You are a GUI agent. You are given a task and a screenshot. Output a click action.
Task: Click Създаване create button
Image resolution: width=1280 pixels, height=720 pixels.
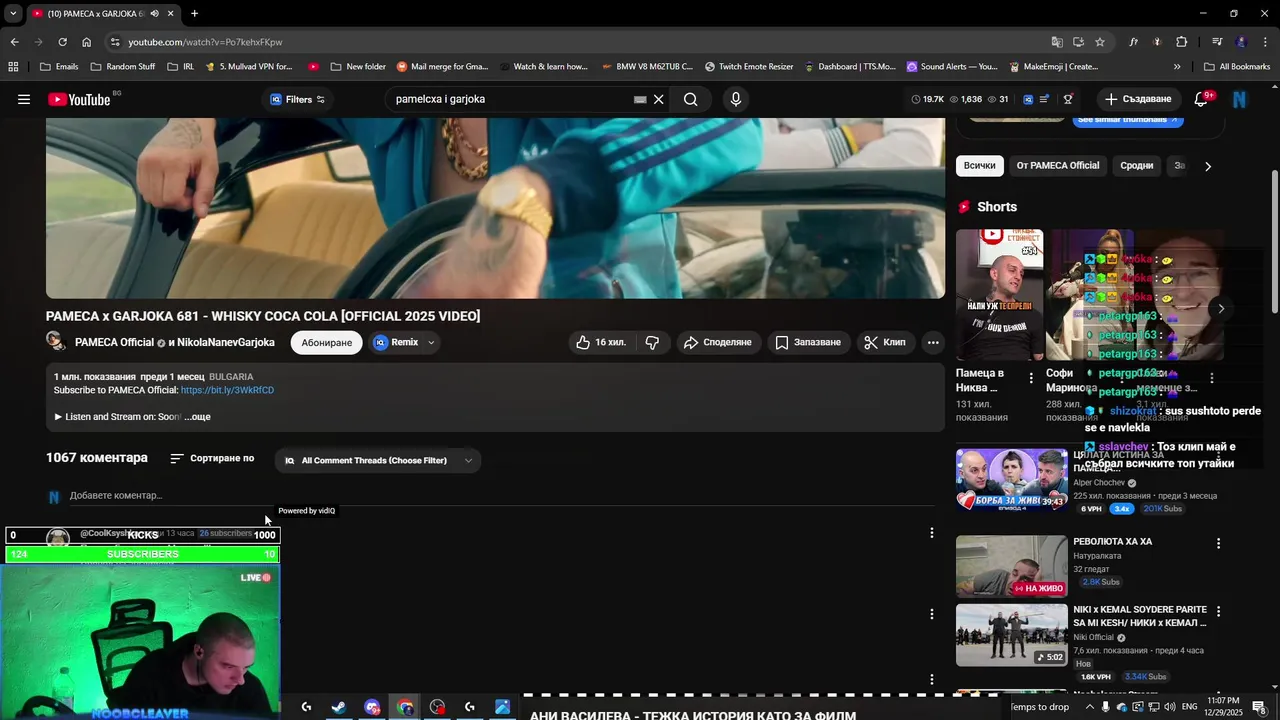(1138, 99)
